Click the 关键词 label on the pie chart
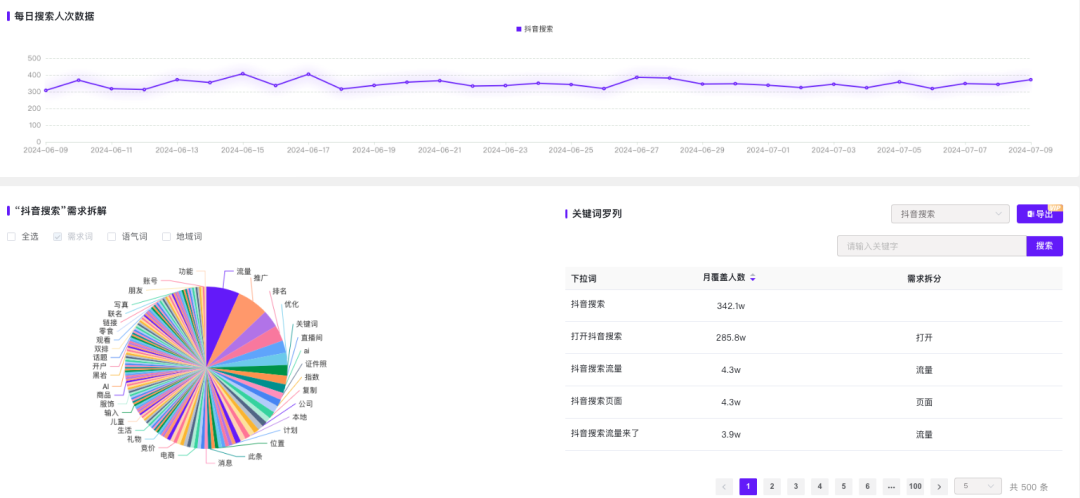Image resolution: width=1080 pixels, height=498 pixels. coord(307,324)
